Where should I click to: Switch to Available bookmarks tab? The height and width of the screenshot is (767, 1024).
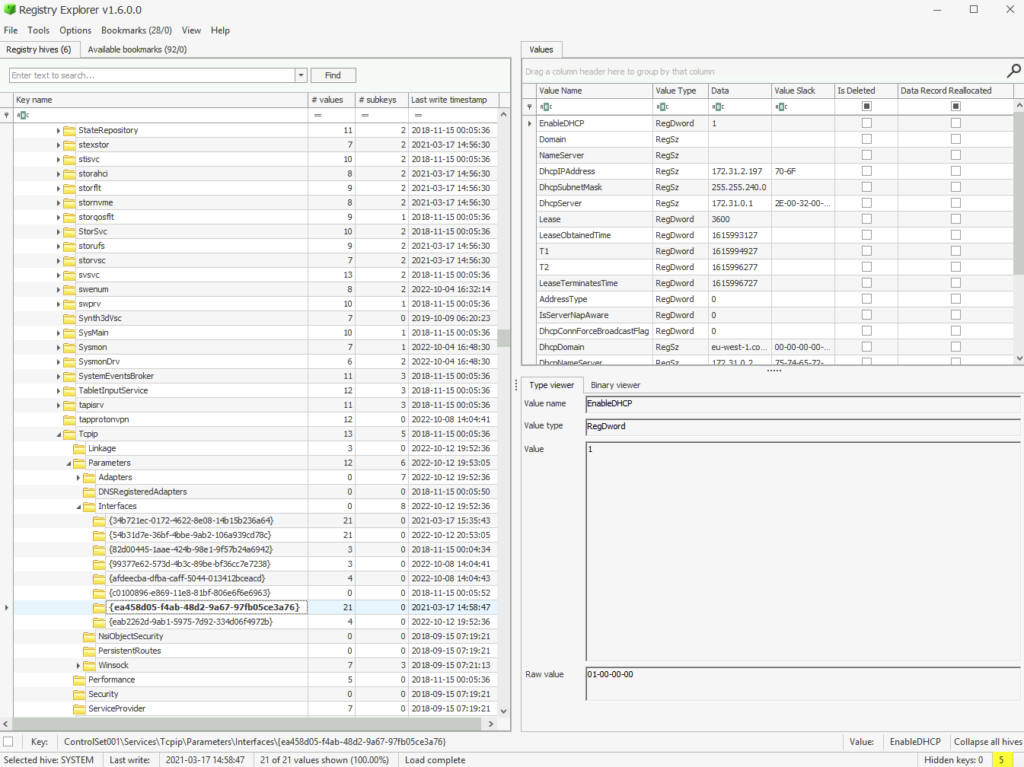137,50
